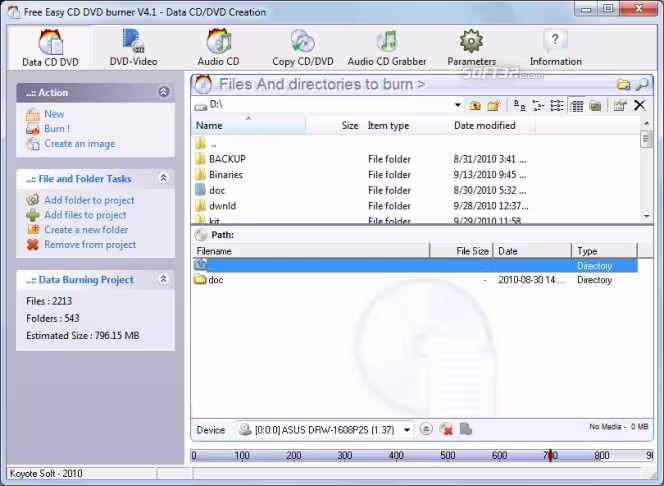Open the D:\ drive path dropdown

pos(457,105)
